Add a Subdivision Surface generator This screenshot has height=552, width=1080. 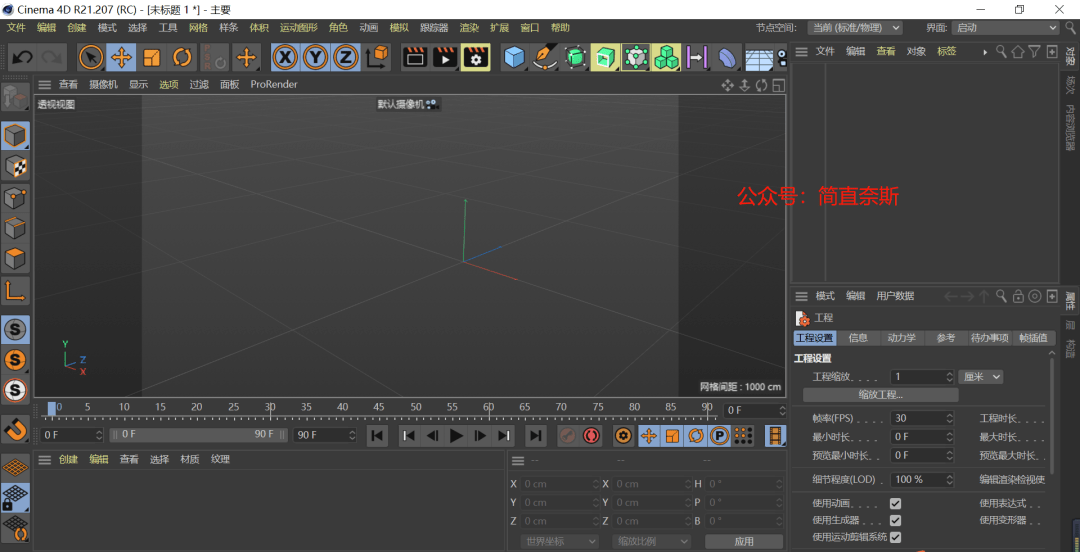(x=575, y=57)
